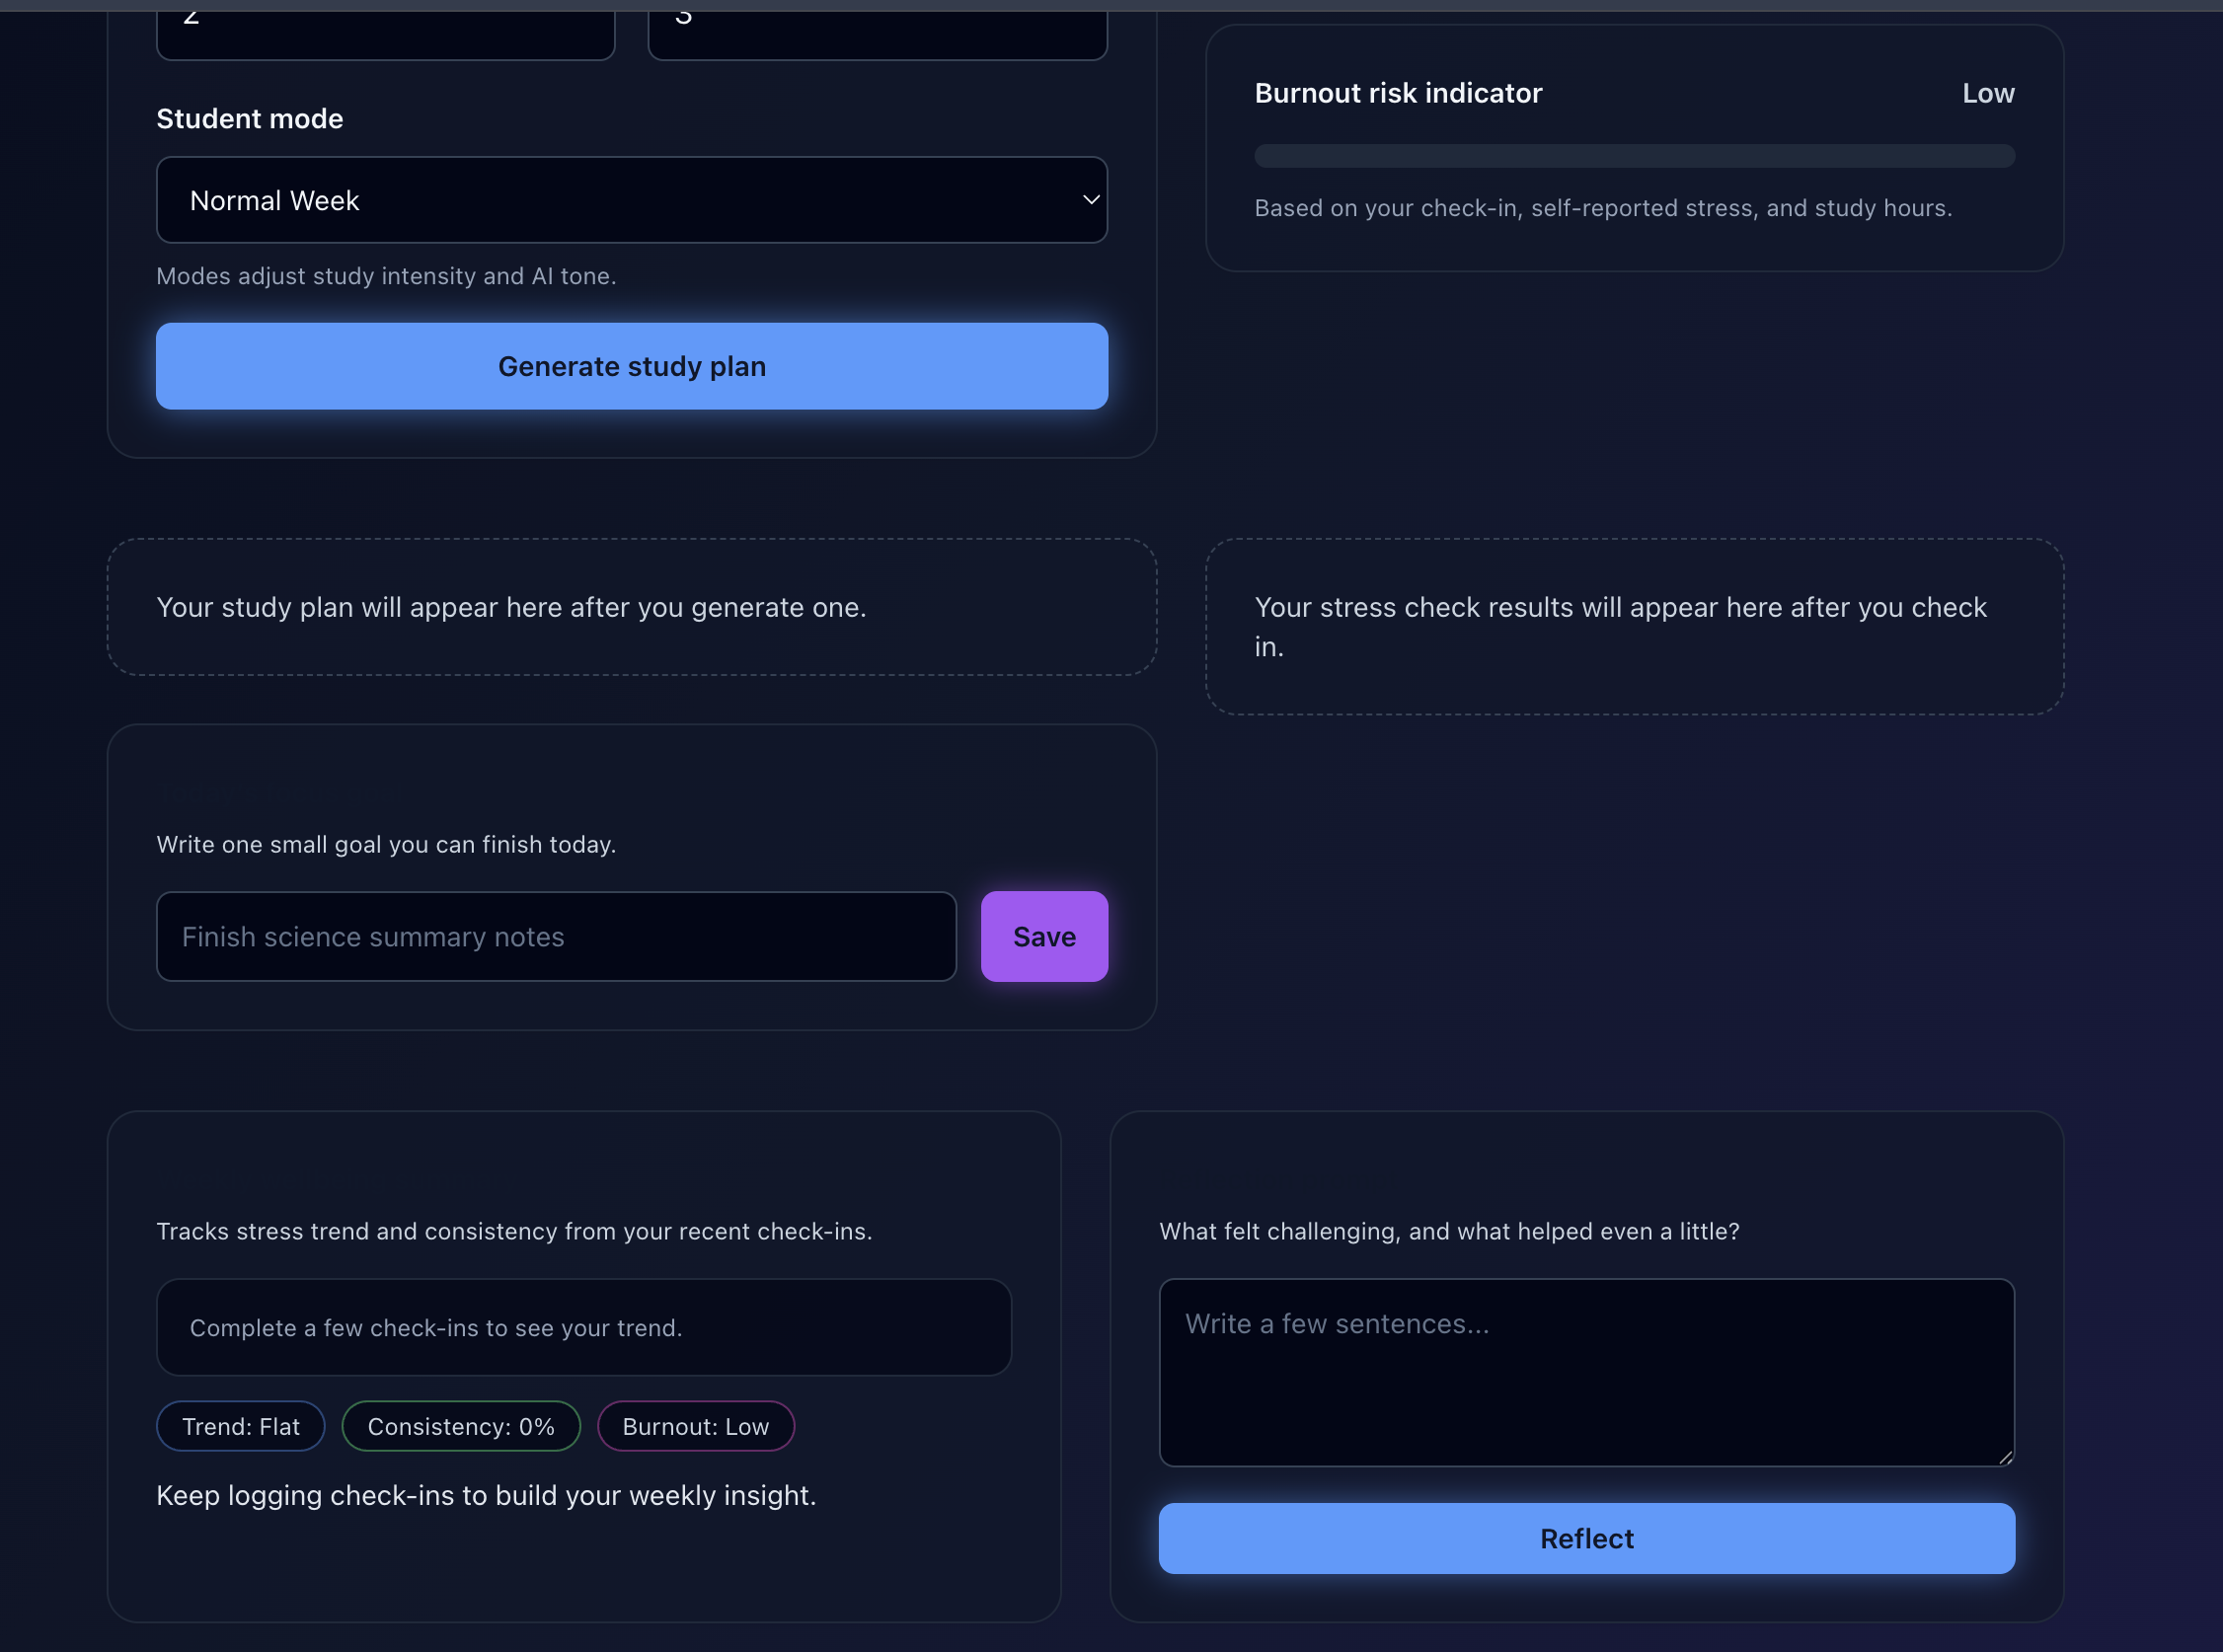The image size is (2223, 1652).
Task: Save the small daily goal
Action: (x=1044, y=936)
